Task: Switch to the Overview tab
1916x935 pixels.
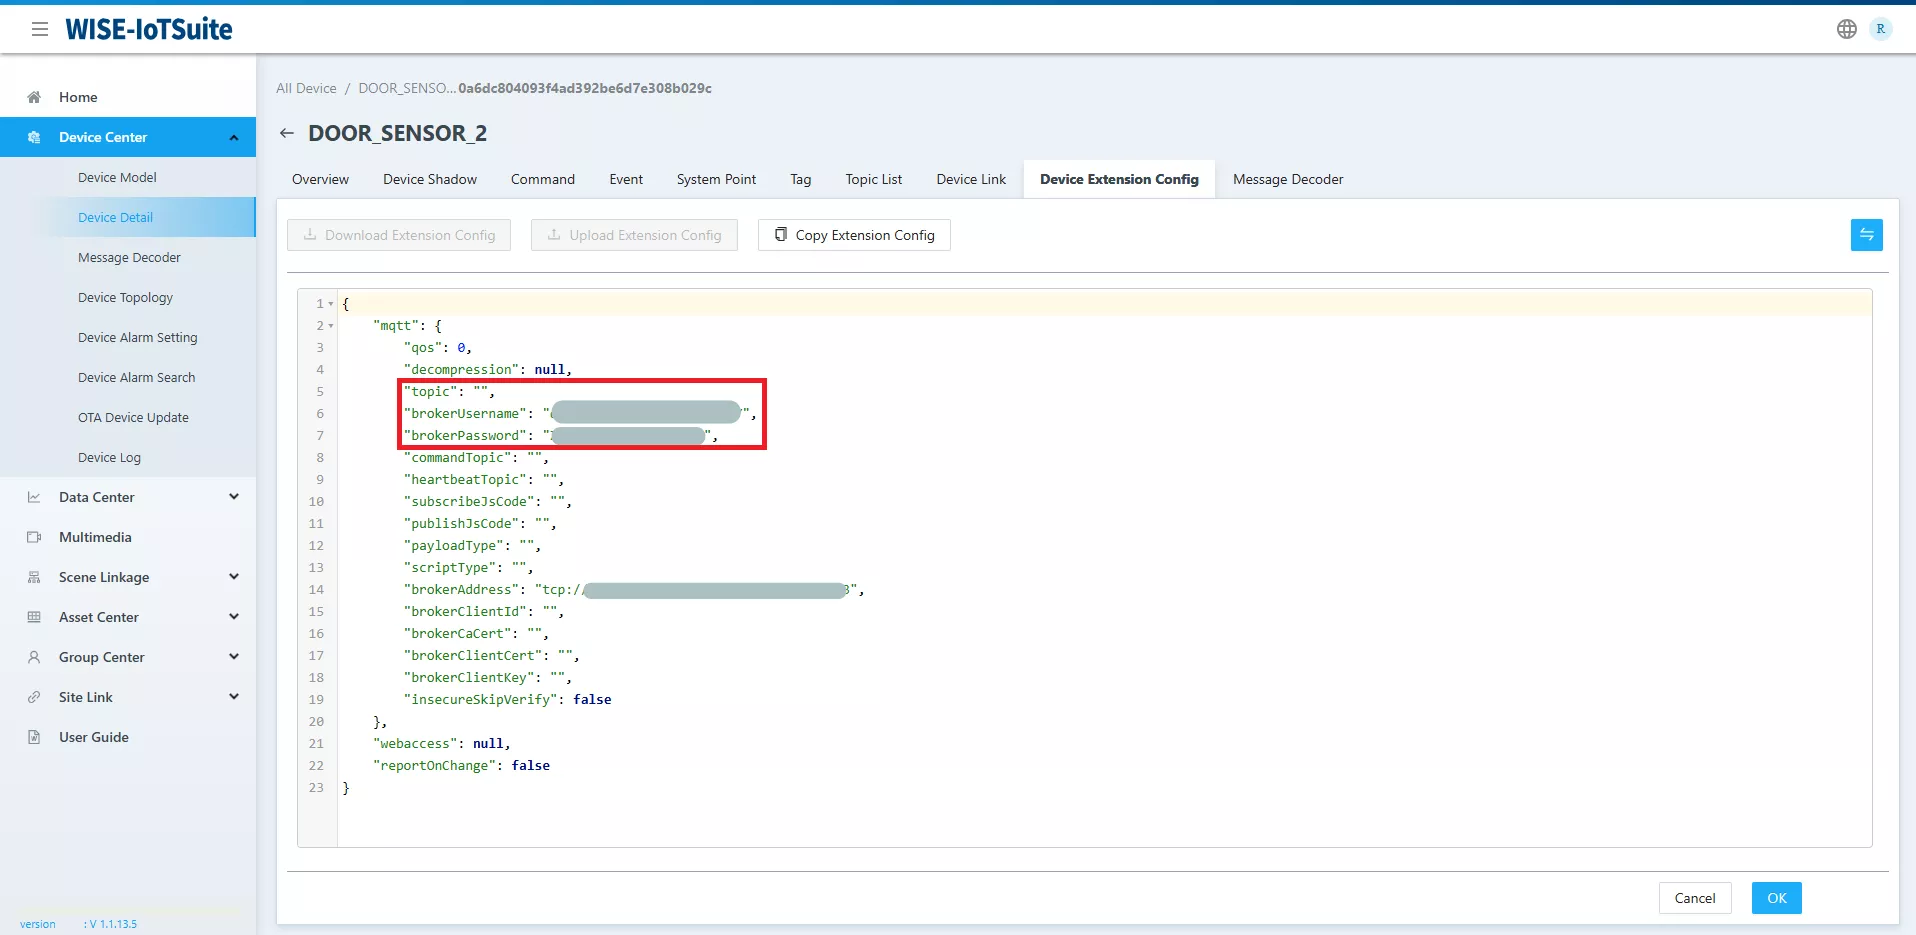Action: [320, 179]
